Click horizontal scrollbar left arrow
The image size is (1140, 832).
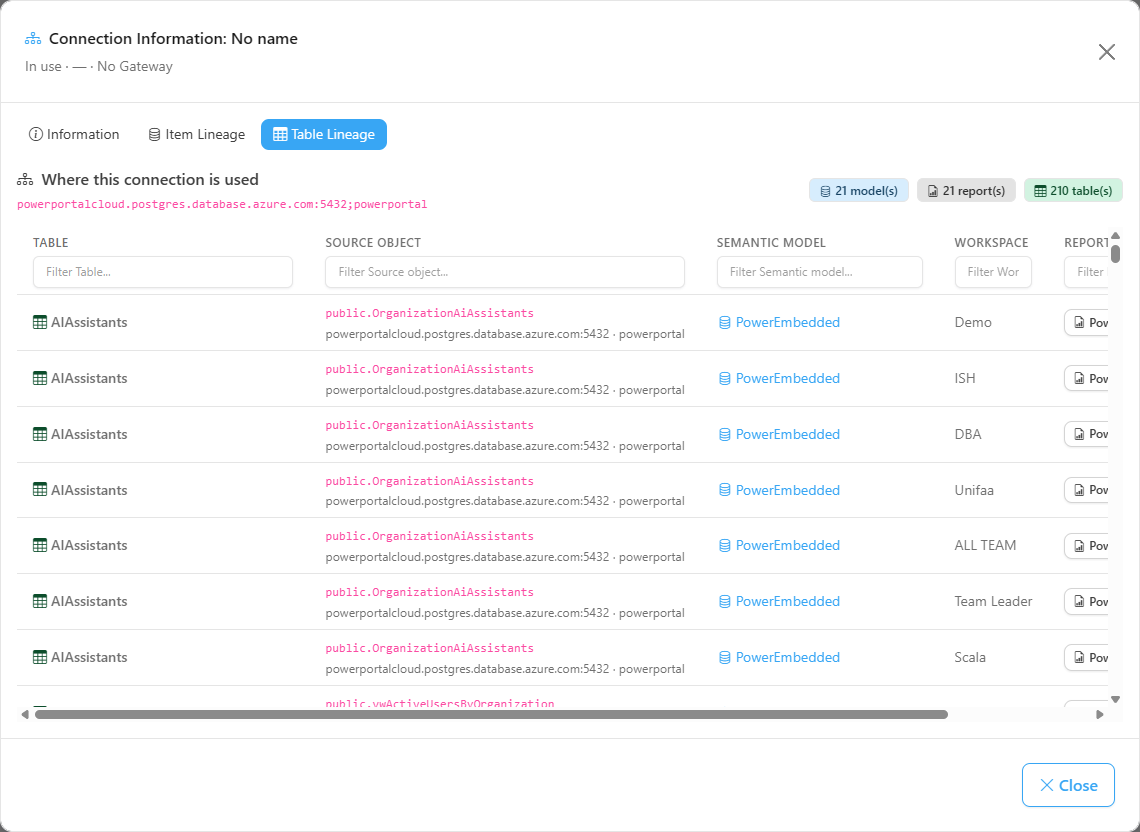point(25,715)
